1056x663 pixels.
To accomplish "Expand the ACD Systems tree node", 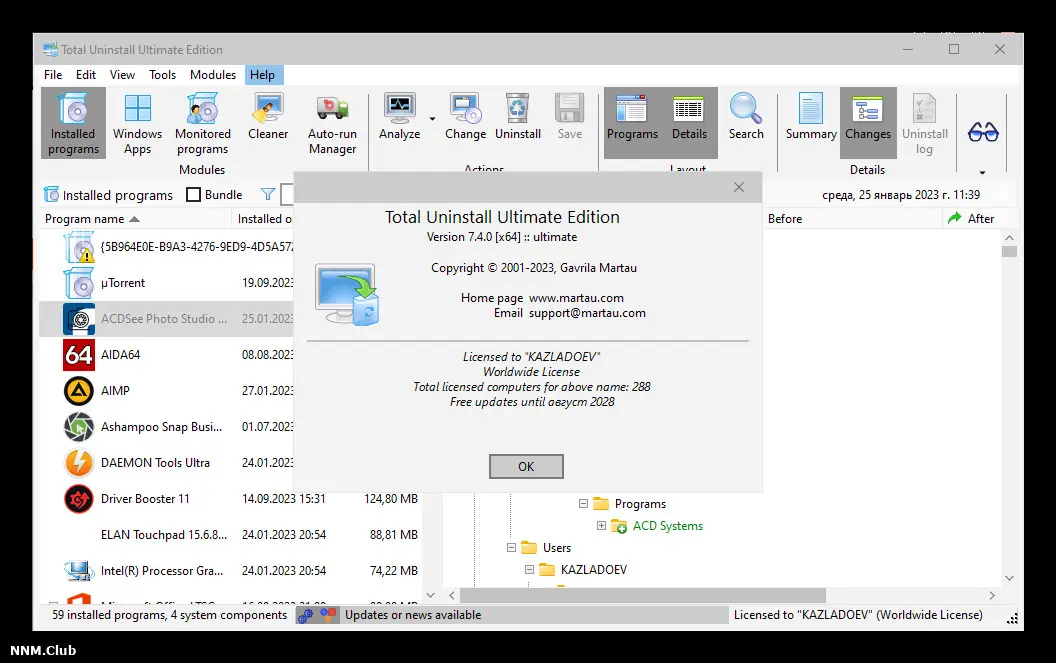I will tap(600, 525).
